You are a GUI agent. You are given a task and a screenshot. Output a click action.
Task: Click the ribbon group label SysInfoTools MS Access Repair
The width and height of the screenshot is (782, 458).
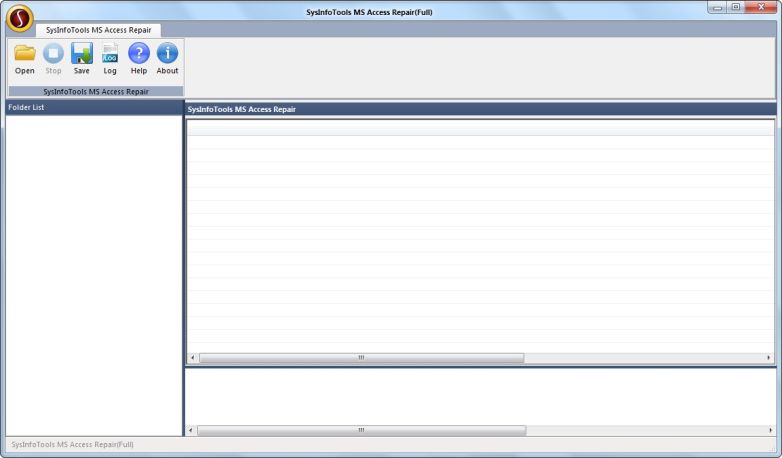point(96,91)
